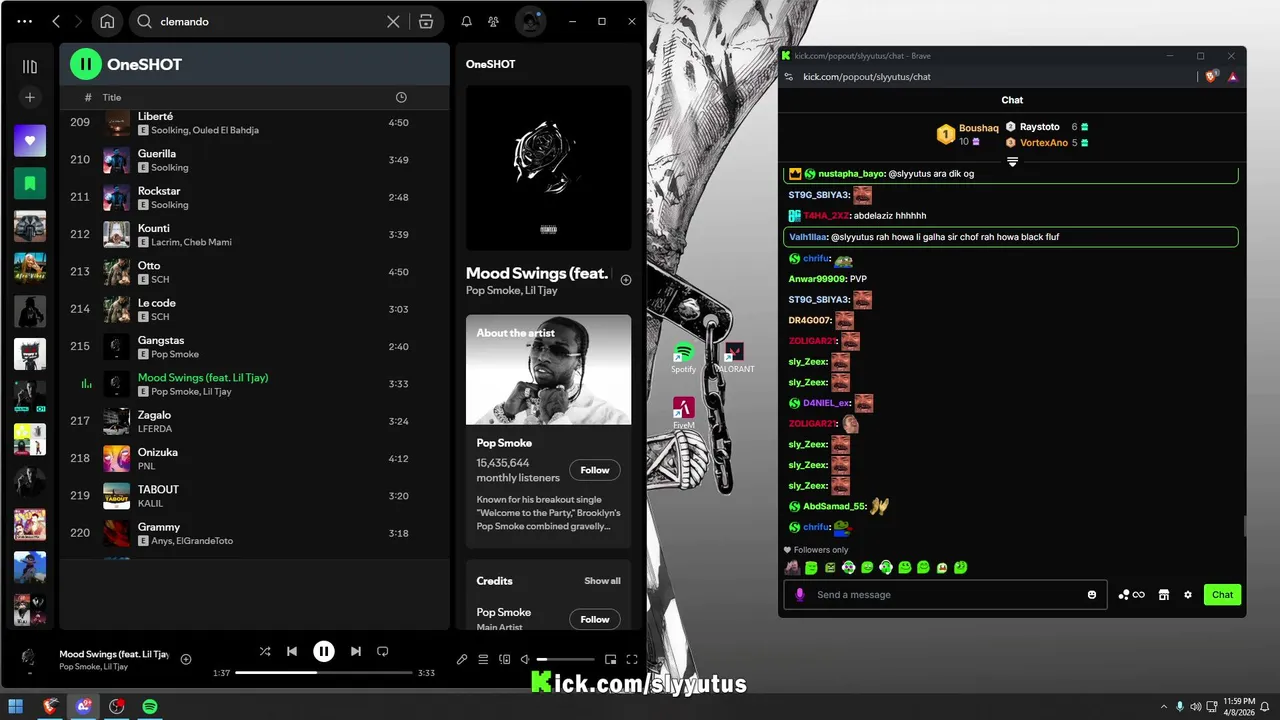Collapse the Kick chat leaderboard arrow
Screen dimensions: 1280x720
coord(1012,162)
